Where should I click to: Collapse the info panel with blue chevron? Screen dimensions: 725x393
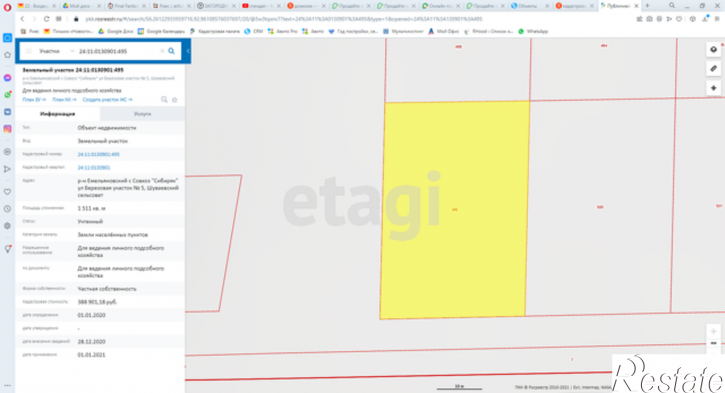188,51
